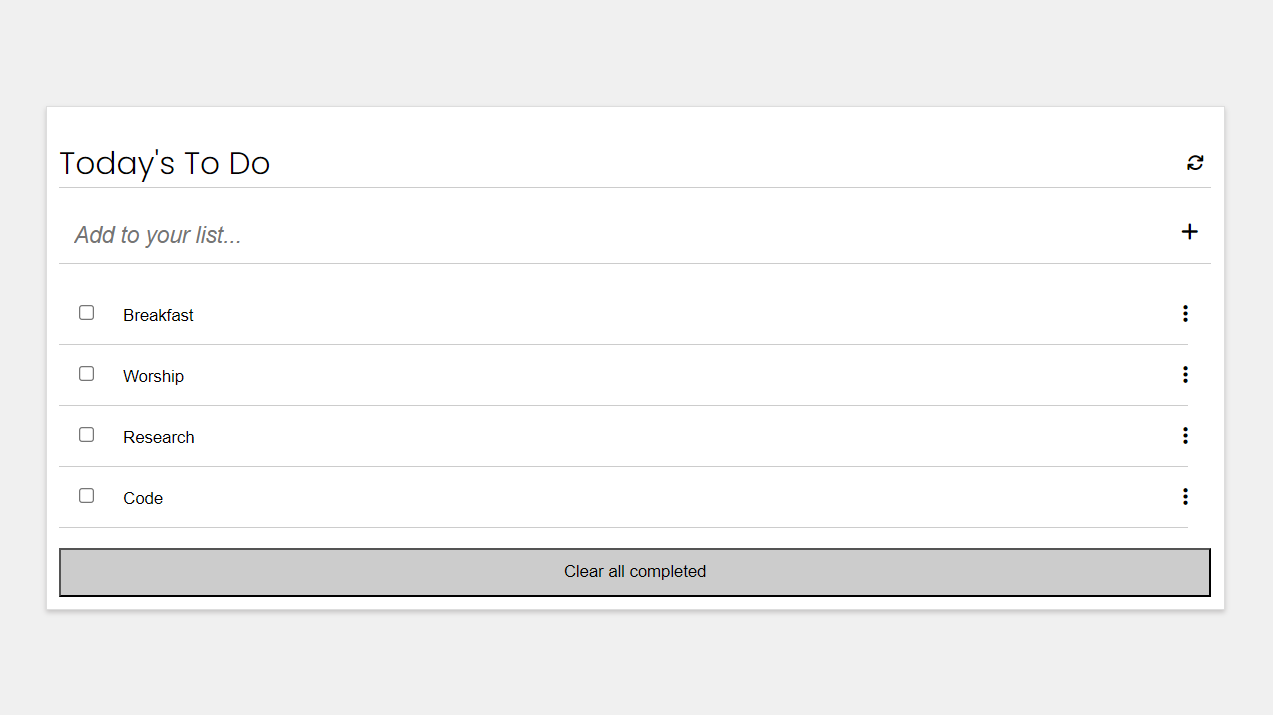1273x715 pixels.
Task: Submit the new item with the plus sign
Action: tap(1189, 232)
